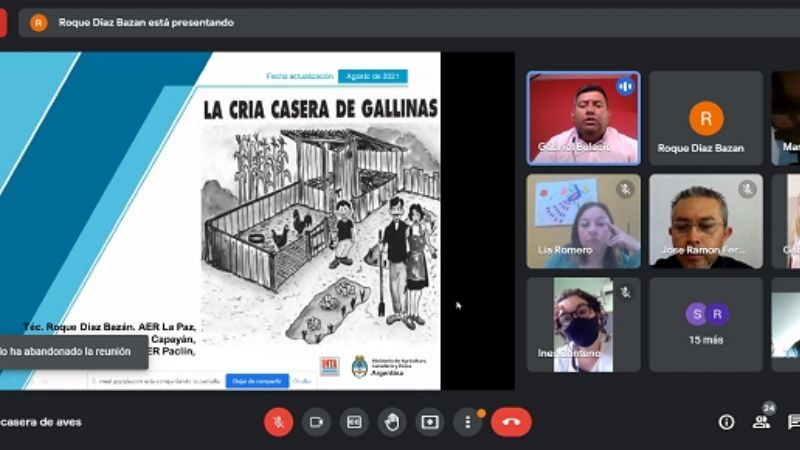The width and height of the screenshot is (800, 450).
Task: Toggle the muted microphone button
Action: click(x=279, y=422)
